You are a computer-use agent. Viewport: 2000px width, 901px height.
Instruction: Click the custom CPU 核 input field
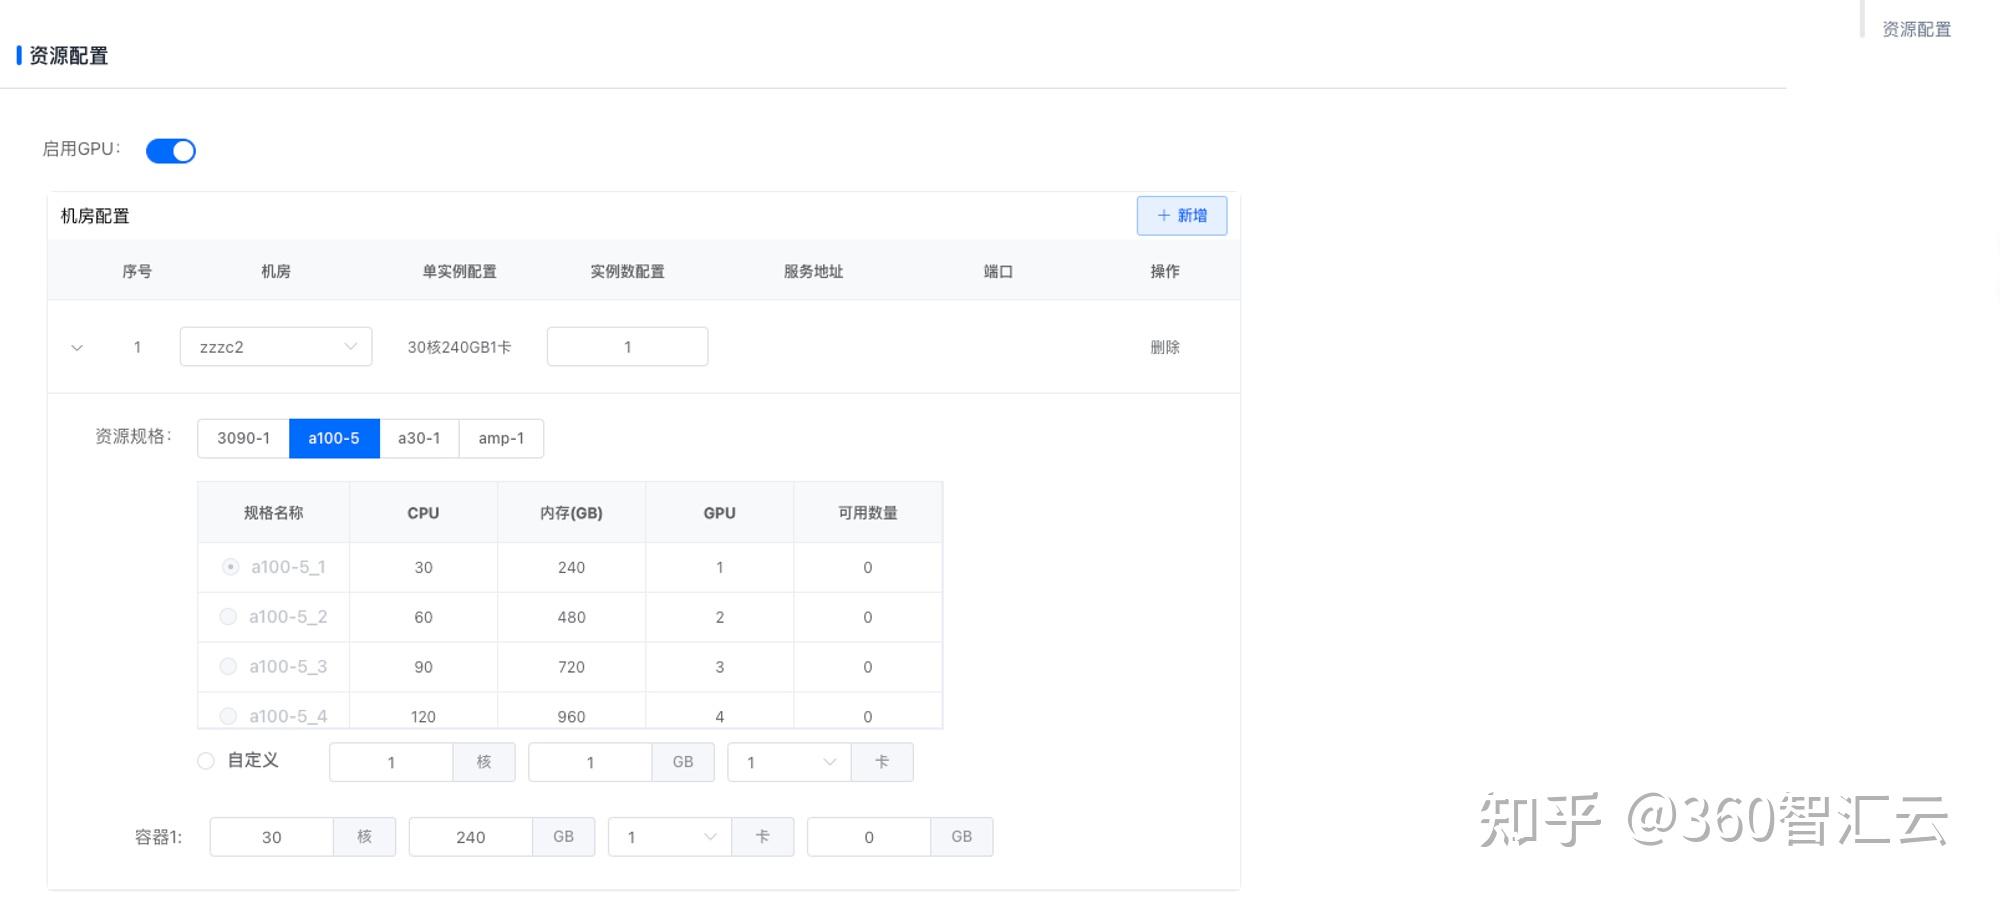391,762
